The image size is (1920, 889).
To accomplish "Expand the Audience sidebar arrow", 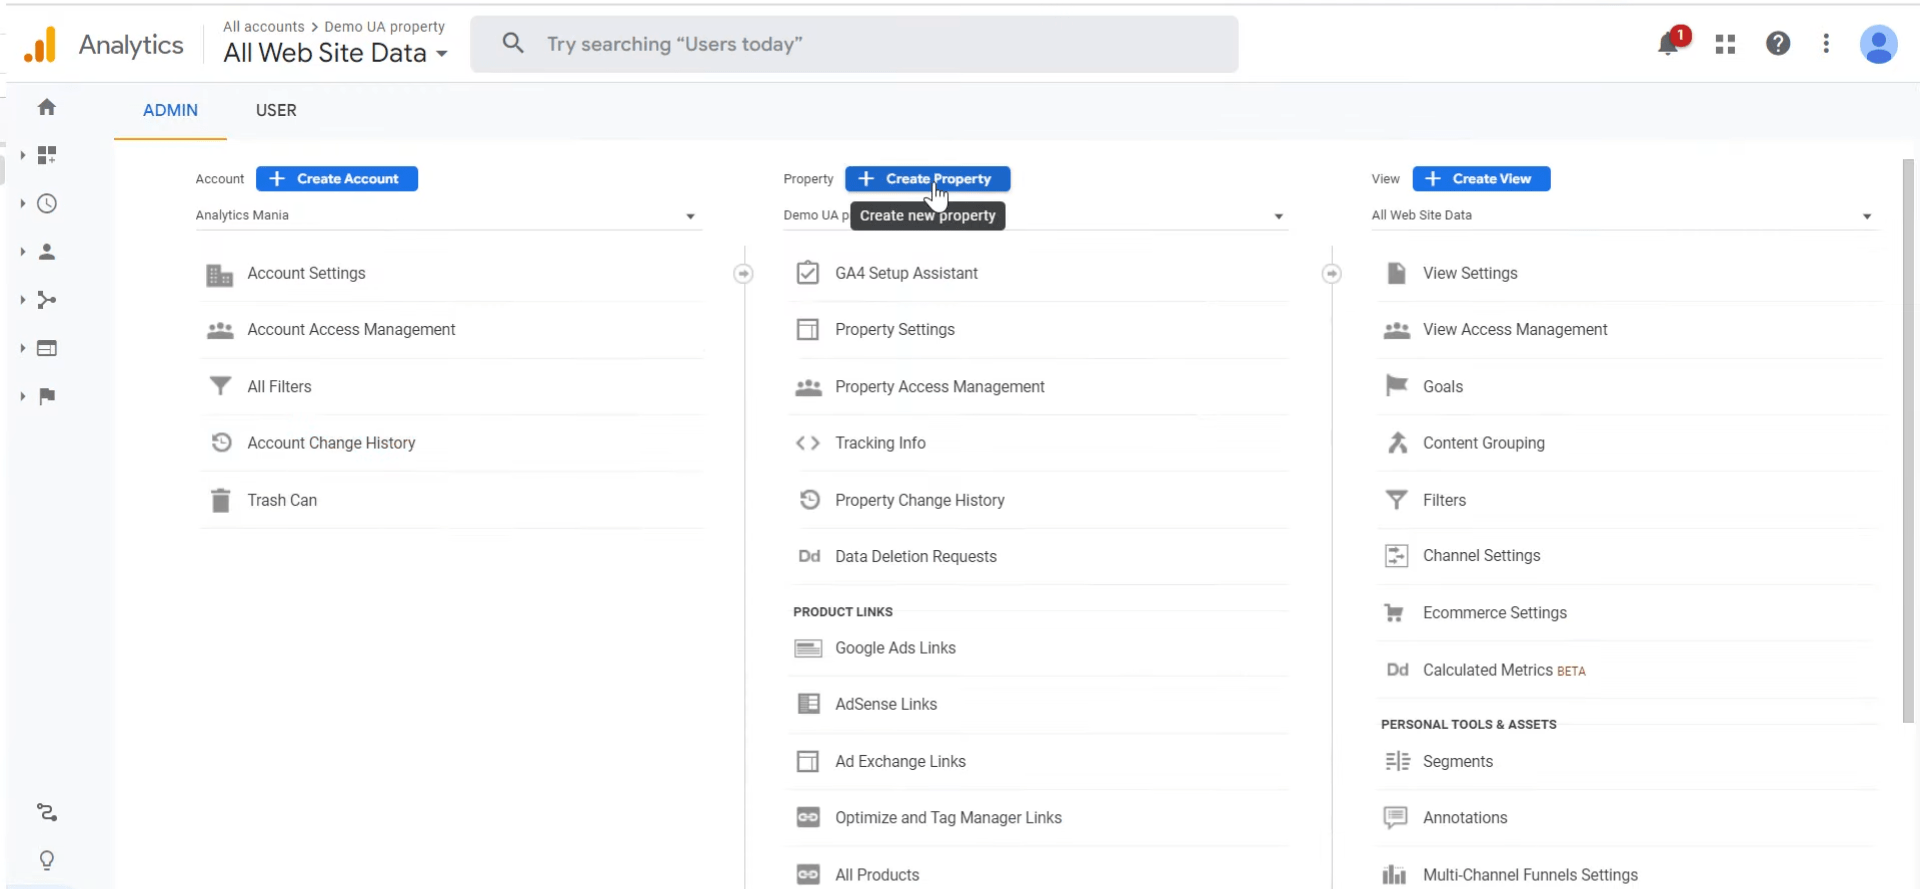I will [22, 252].
